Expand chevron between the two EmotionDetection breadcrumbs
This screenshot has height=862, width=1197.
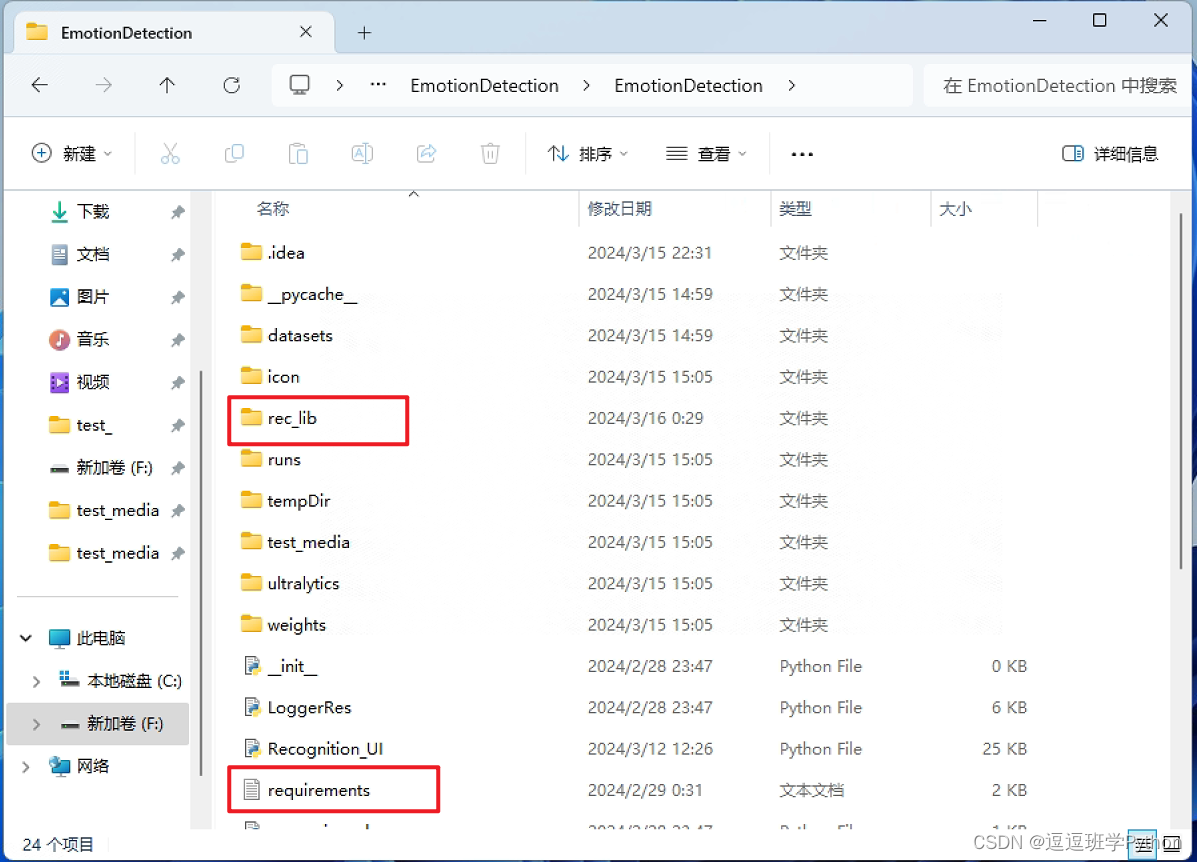[586, 86]
